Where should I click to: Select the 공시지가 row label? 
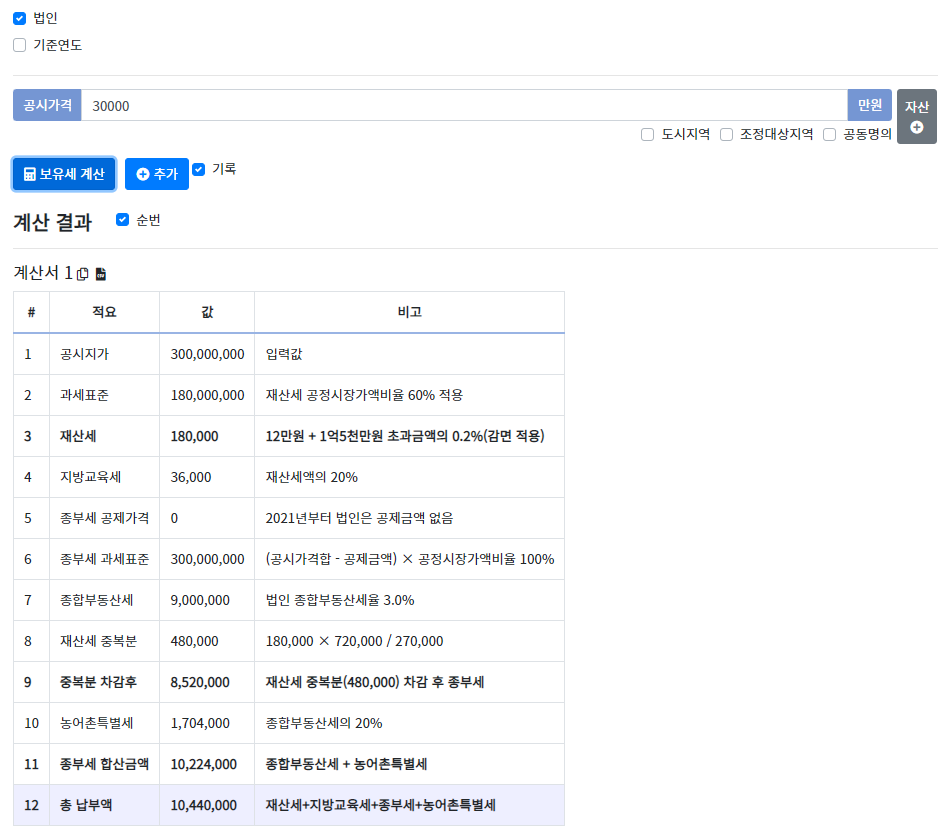[84, 354]
